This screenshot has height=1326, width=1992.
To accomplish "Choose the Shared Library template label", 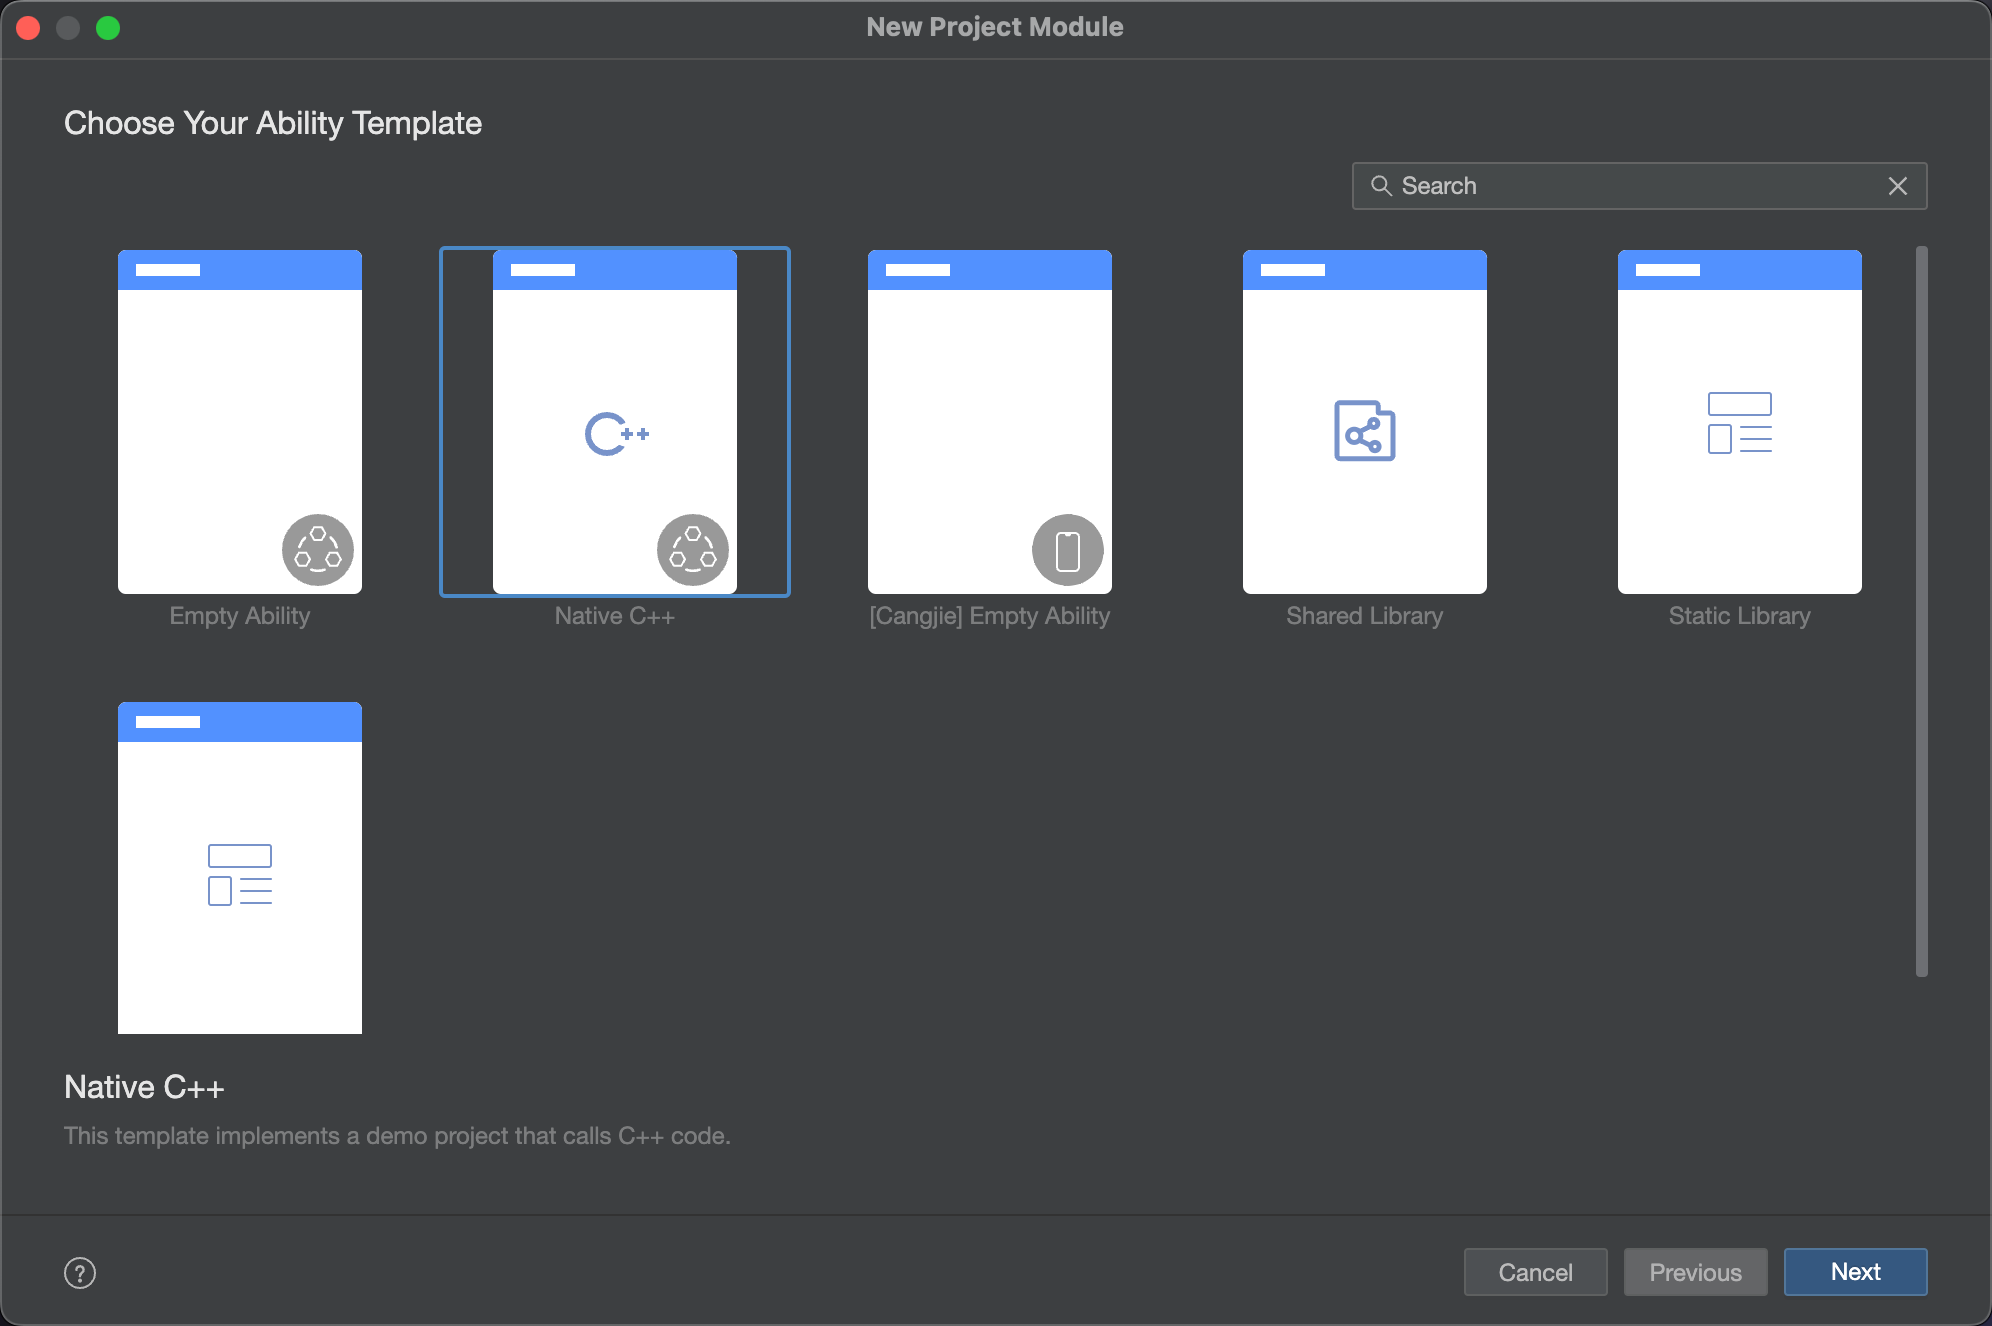I will click(x=1364, y=616).
